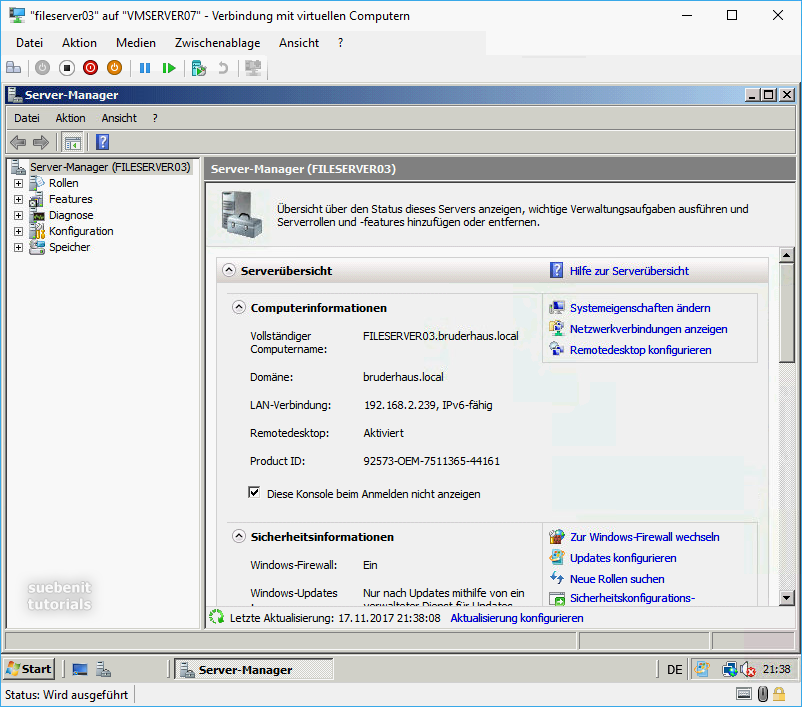
Task: Click the Revert checkpoint arrow icon
Action: 223,68
